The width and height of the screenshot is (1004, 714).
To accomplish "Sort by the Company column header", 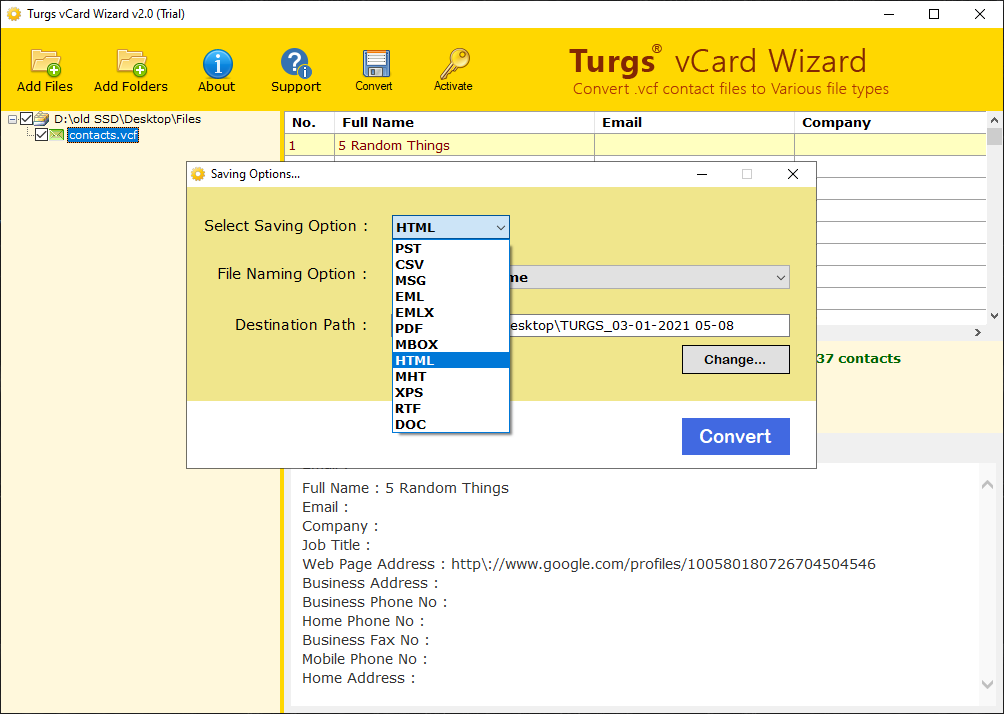I will (x=890, y=122).
